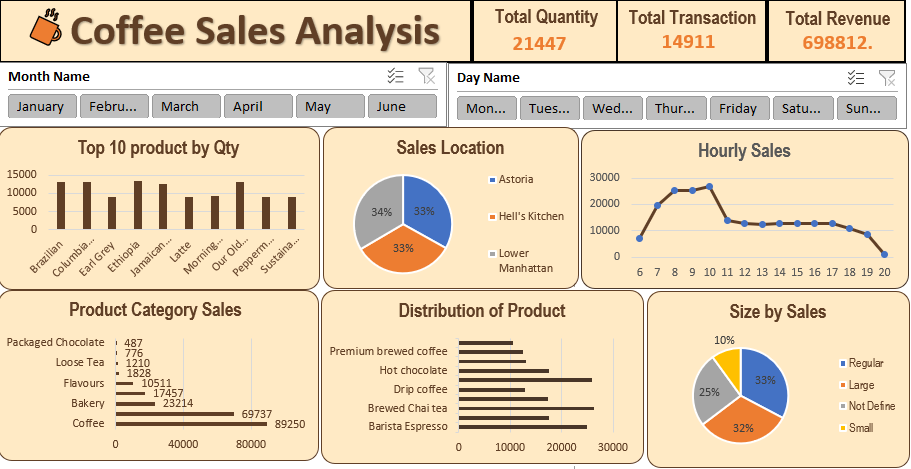Viewport: 911px width, 469px height.
Task: Select the June month slicer button
Action: 402,107
